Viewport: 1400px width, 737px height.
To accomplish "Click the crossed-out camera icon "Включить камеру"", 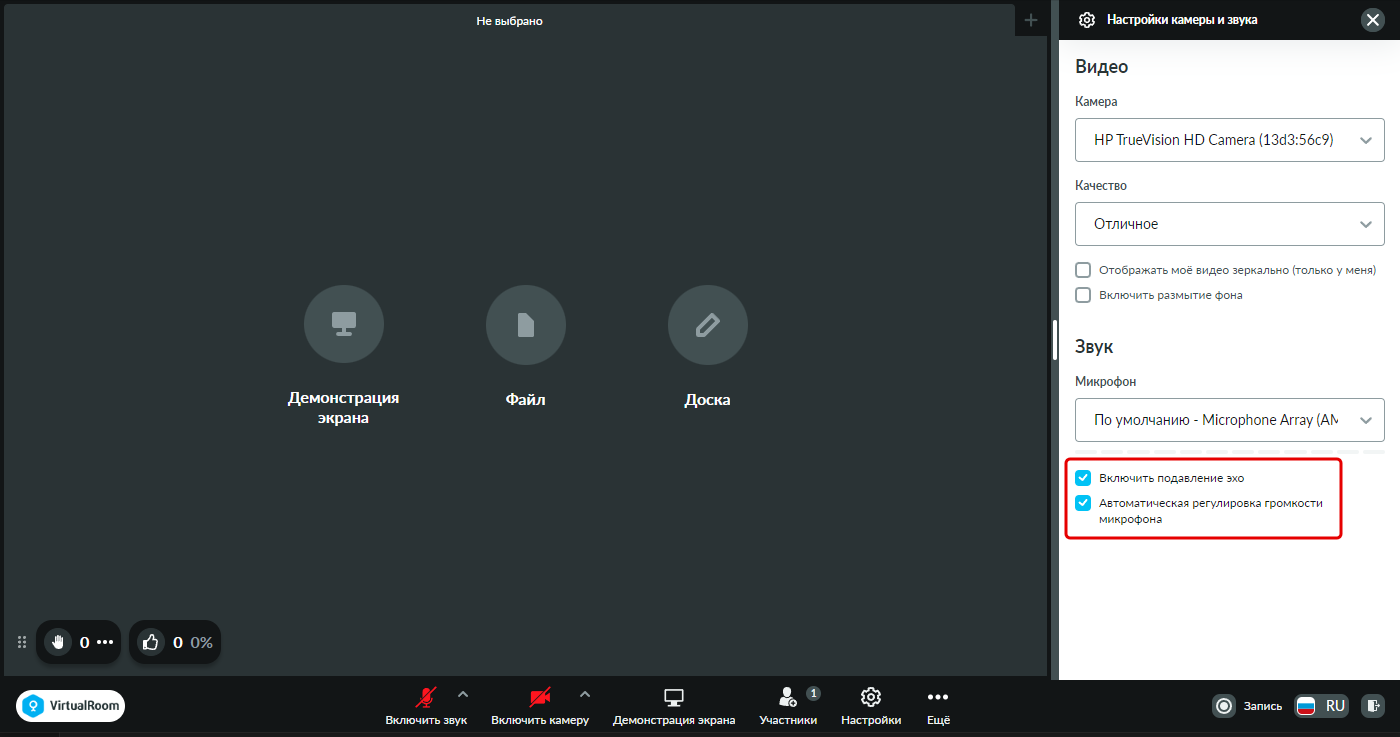I will (x=540, y=697).
